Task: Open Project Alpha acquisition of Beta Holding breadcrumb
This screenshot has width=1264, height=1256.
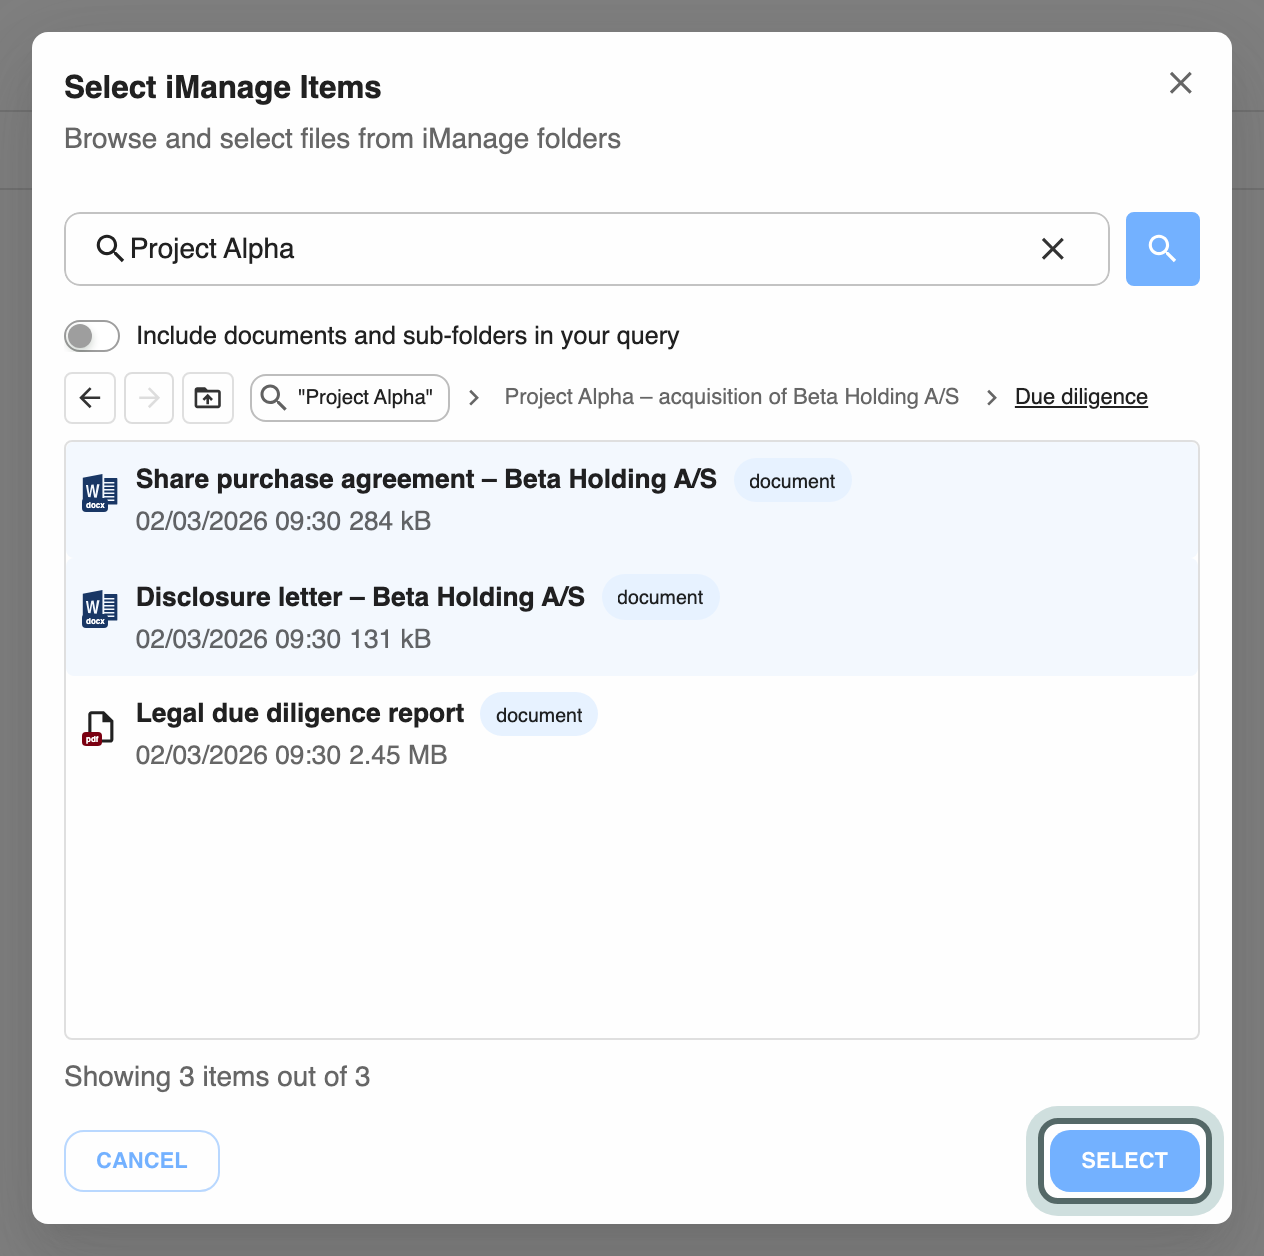Action: pyautogui.click(x=732, y=397)
